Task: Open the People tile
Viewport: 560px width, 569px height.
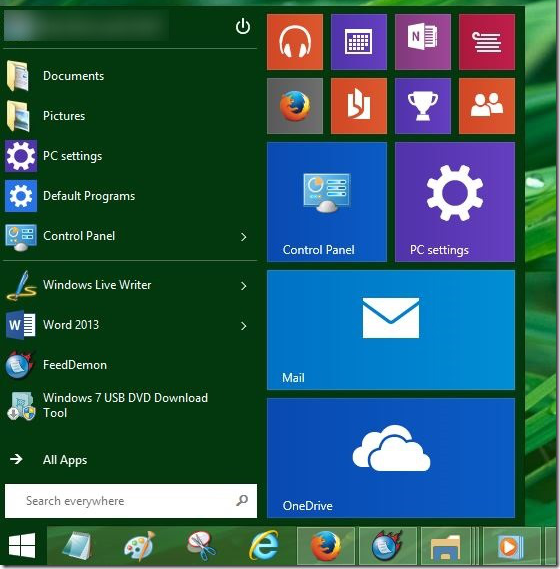Action: (487, 106)
